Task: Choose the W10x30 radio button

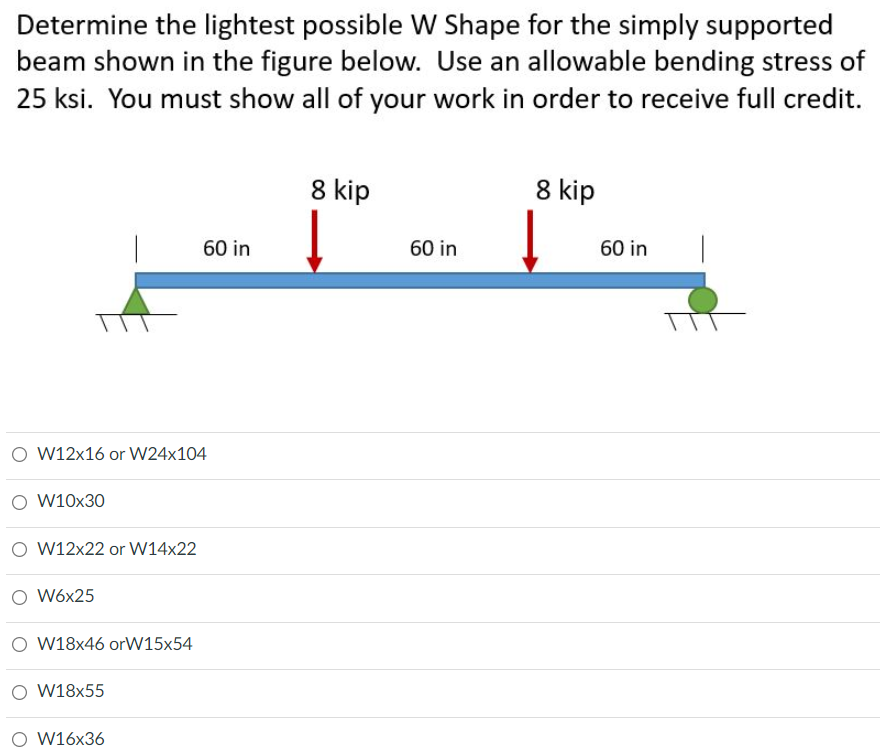Action: click(x=20, y=501)
